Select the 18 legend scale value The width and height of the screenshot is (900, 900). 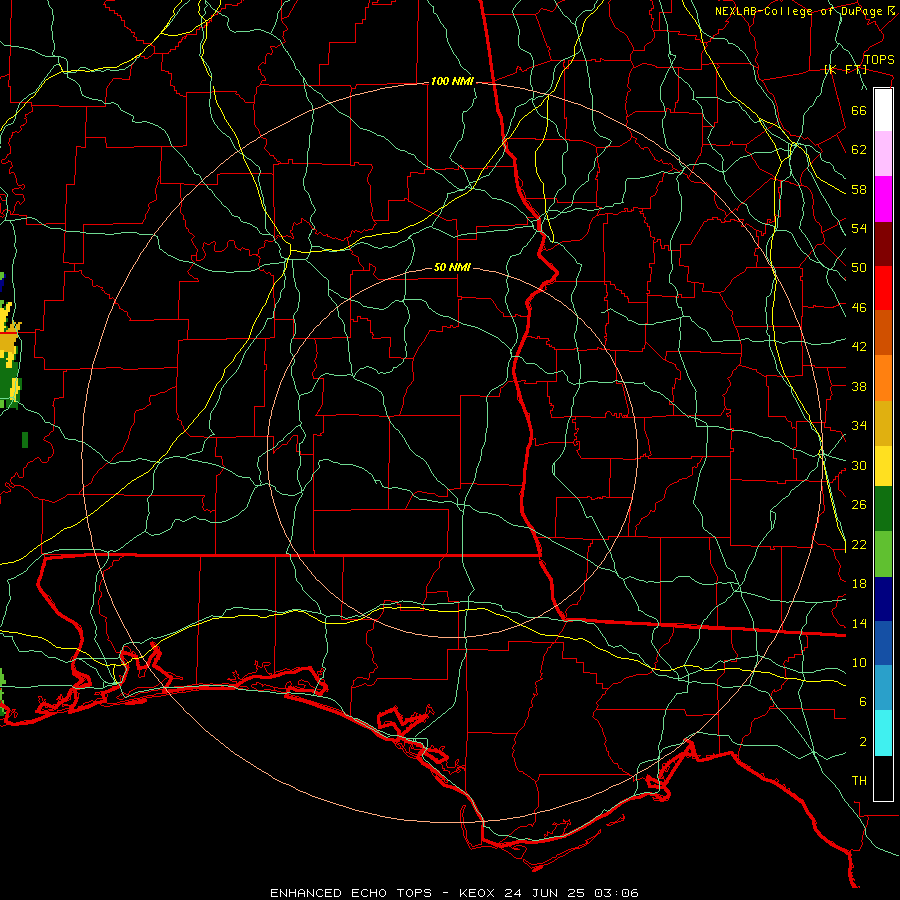click(x=859, y=584)
